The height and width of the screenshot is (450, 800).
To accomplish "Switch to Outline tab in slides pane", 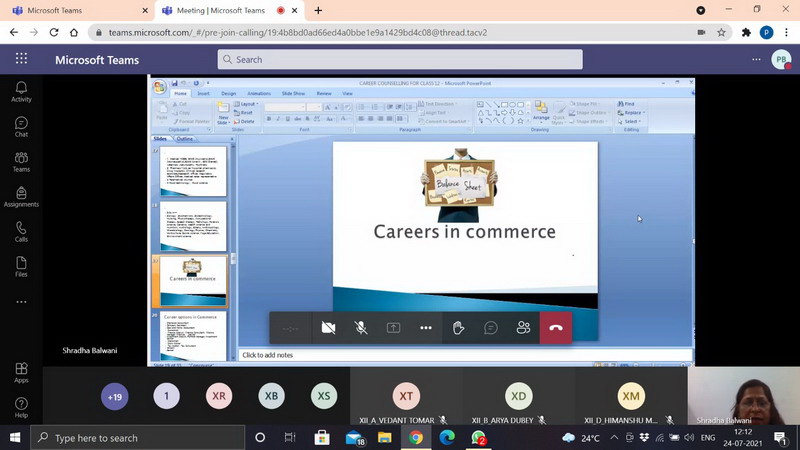I will tap(185, 139).
